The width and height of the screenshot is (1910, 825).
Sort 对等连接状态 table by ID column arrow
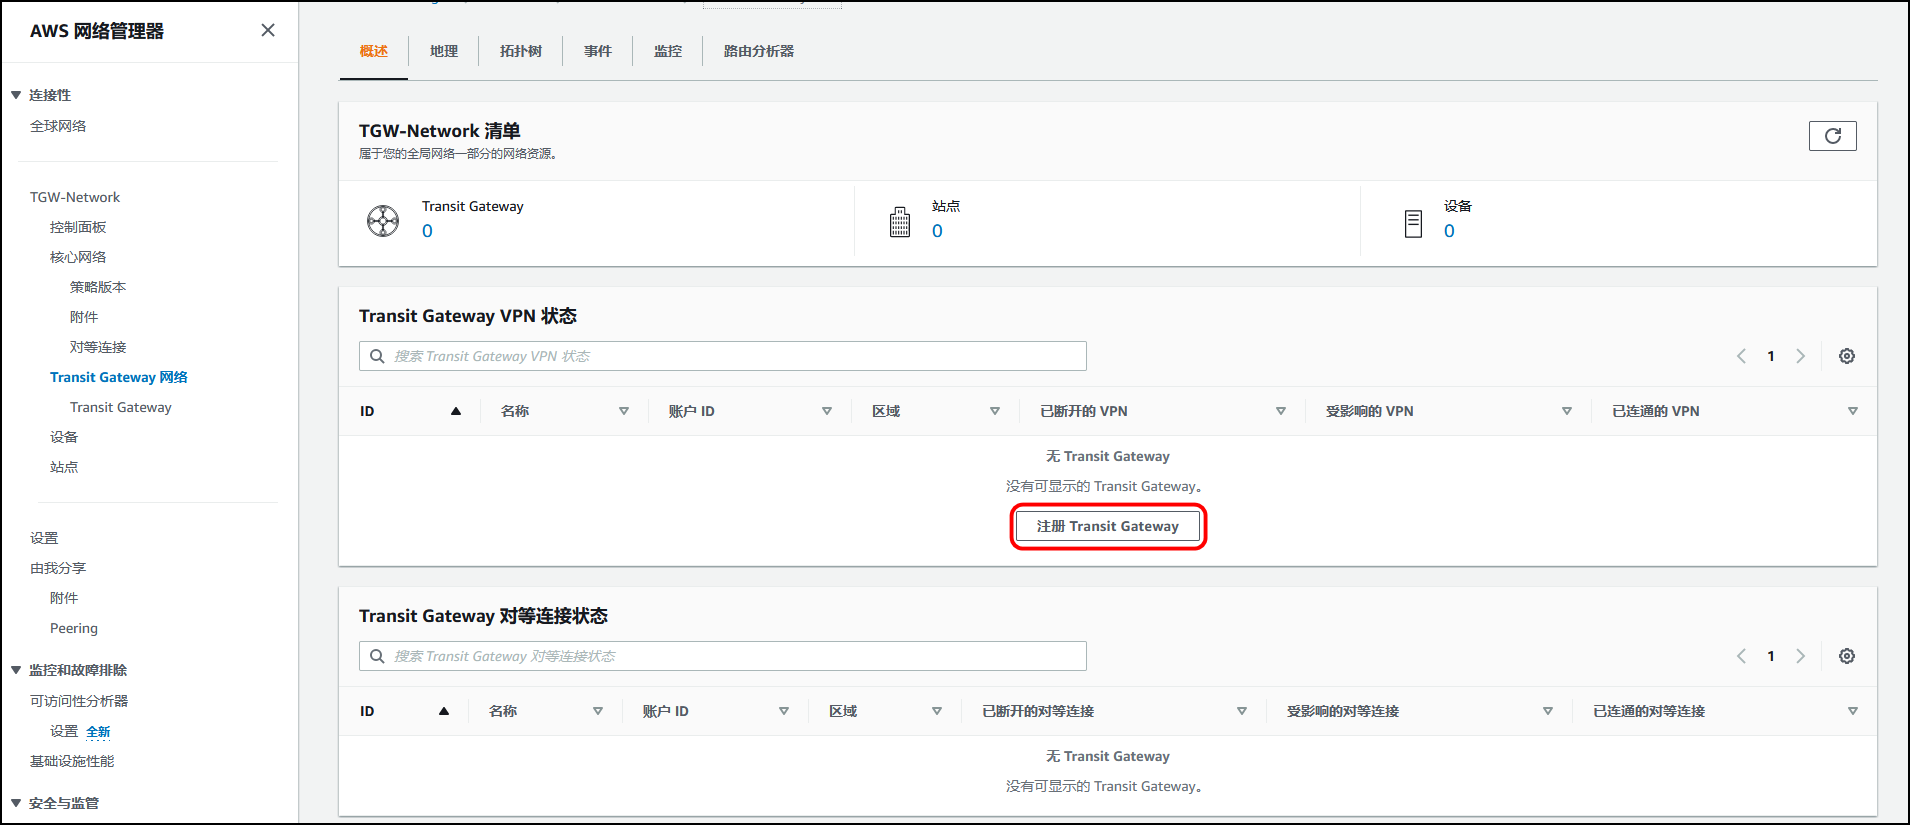point(444,711)
